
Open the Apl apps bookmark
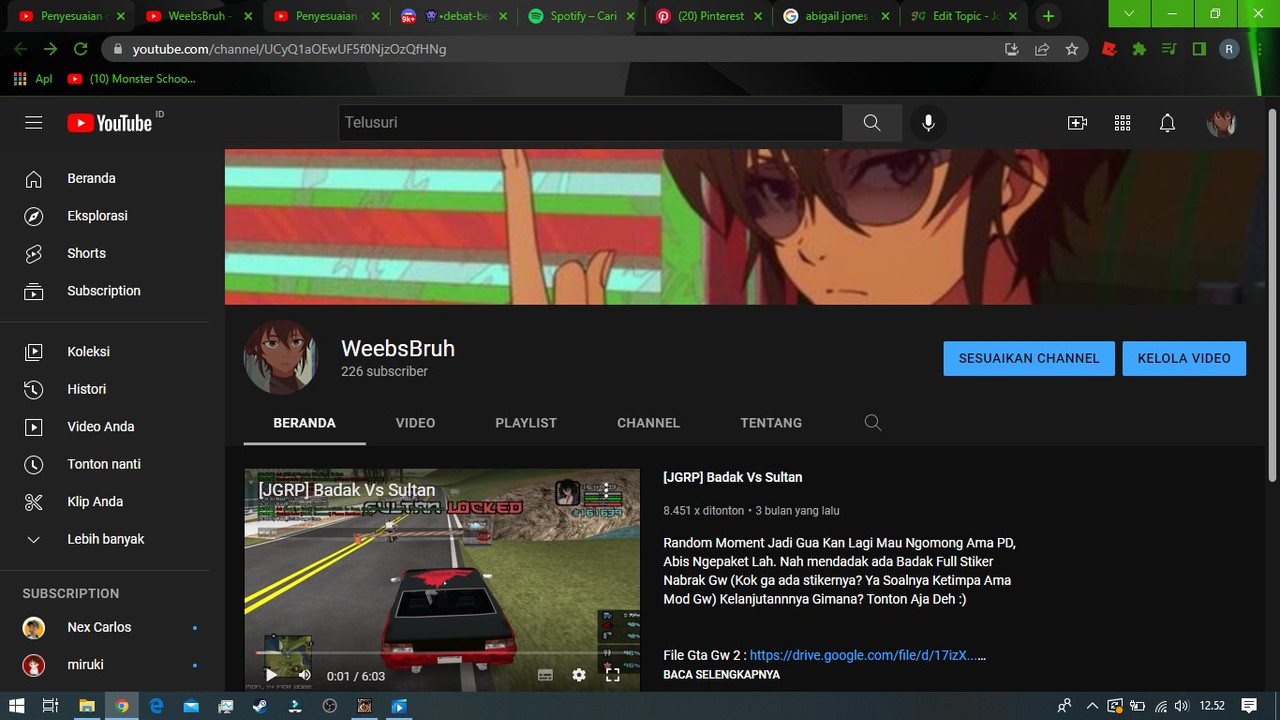(33, 79)
